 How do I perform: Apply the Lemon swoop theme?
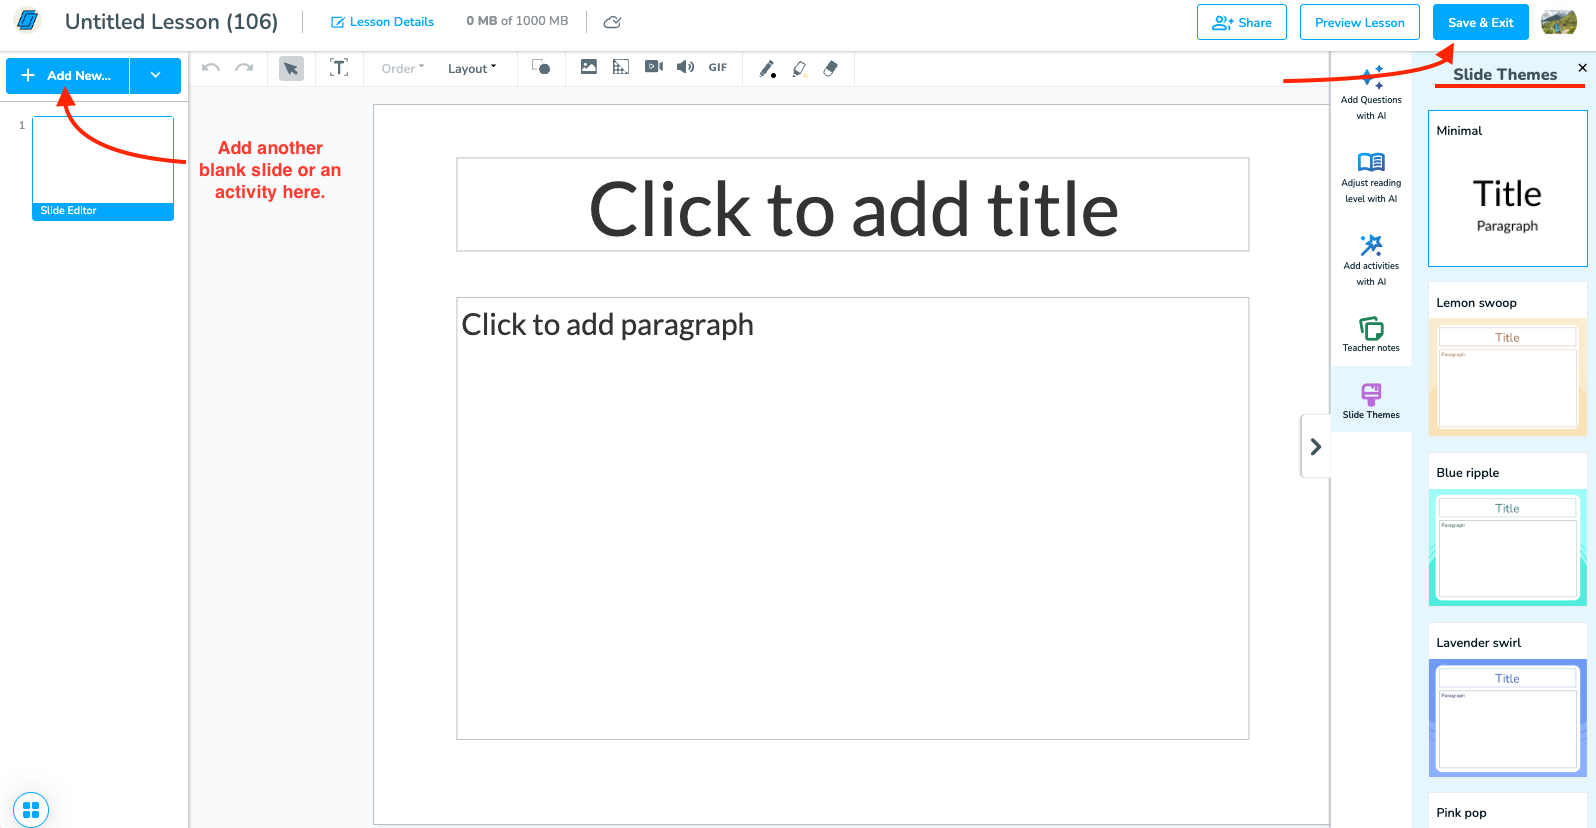(x=1507, y=359)
